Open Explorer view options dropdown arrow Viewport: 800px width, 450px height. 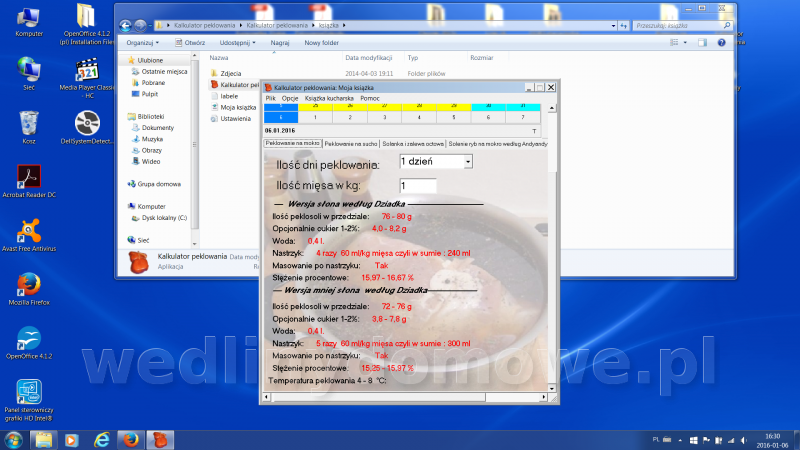685,43
